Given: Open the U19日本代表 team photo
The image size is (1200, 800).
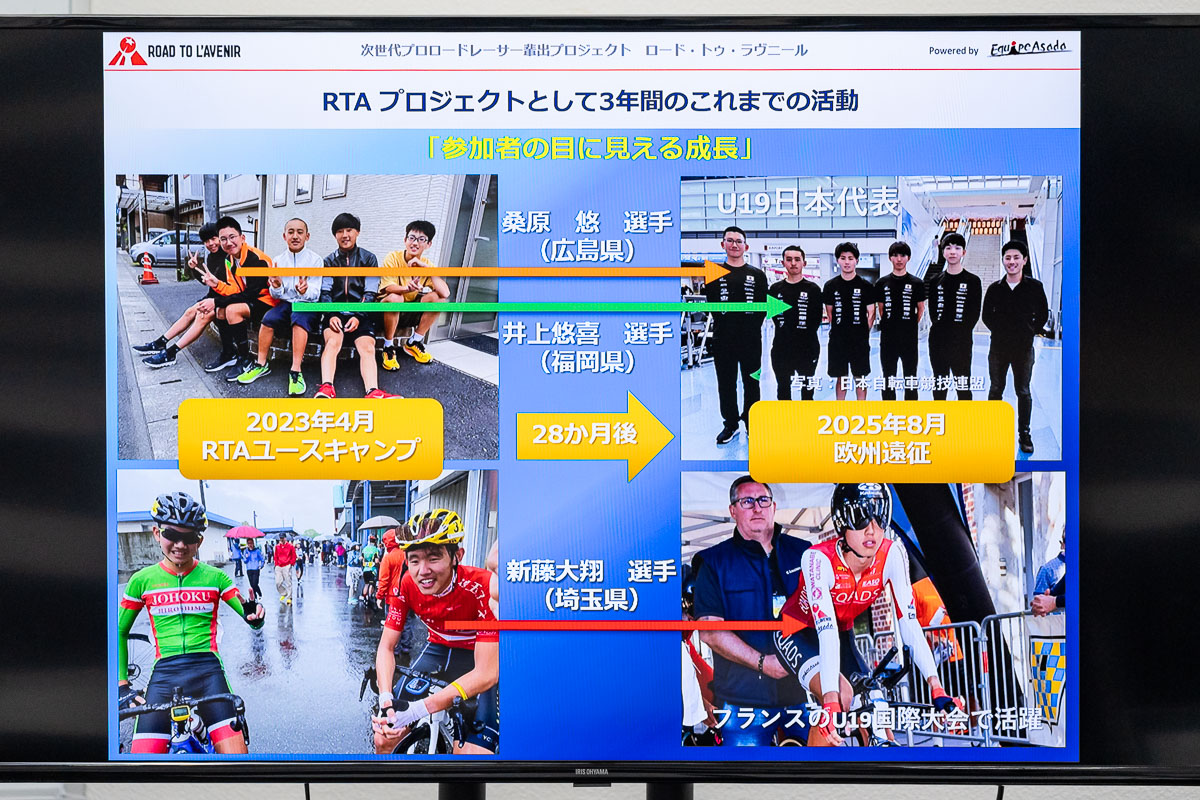Looking at the screenshot, I should [870, 290].
